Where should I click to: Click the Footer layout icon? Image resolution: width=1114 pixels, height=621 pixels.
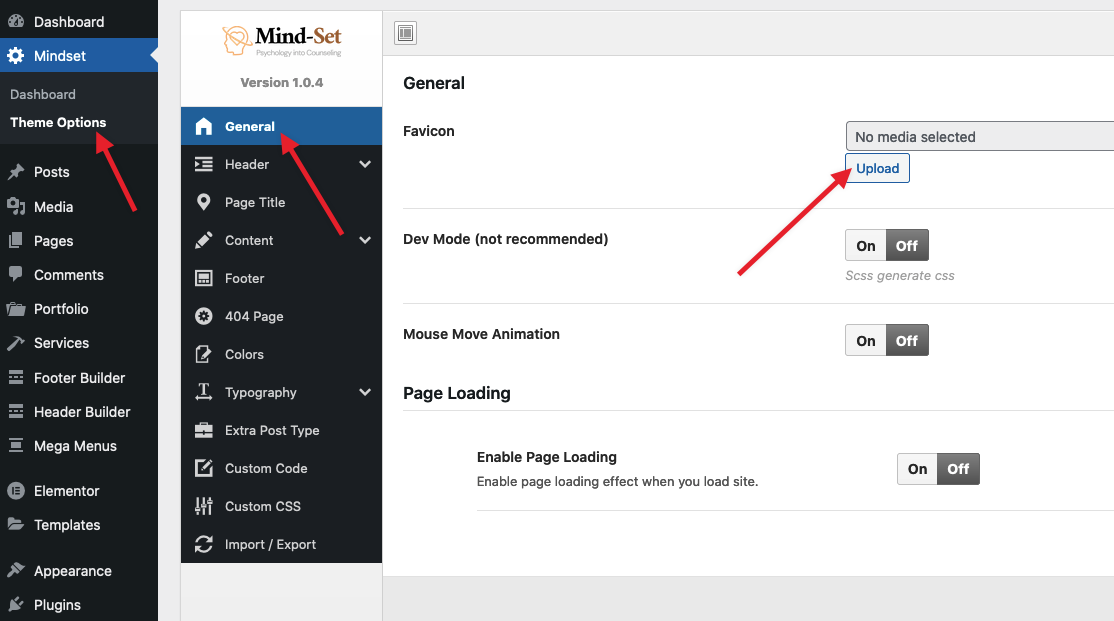(x=204, y=278)
